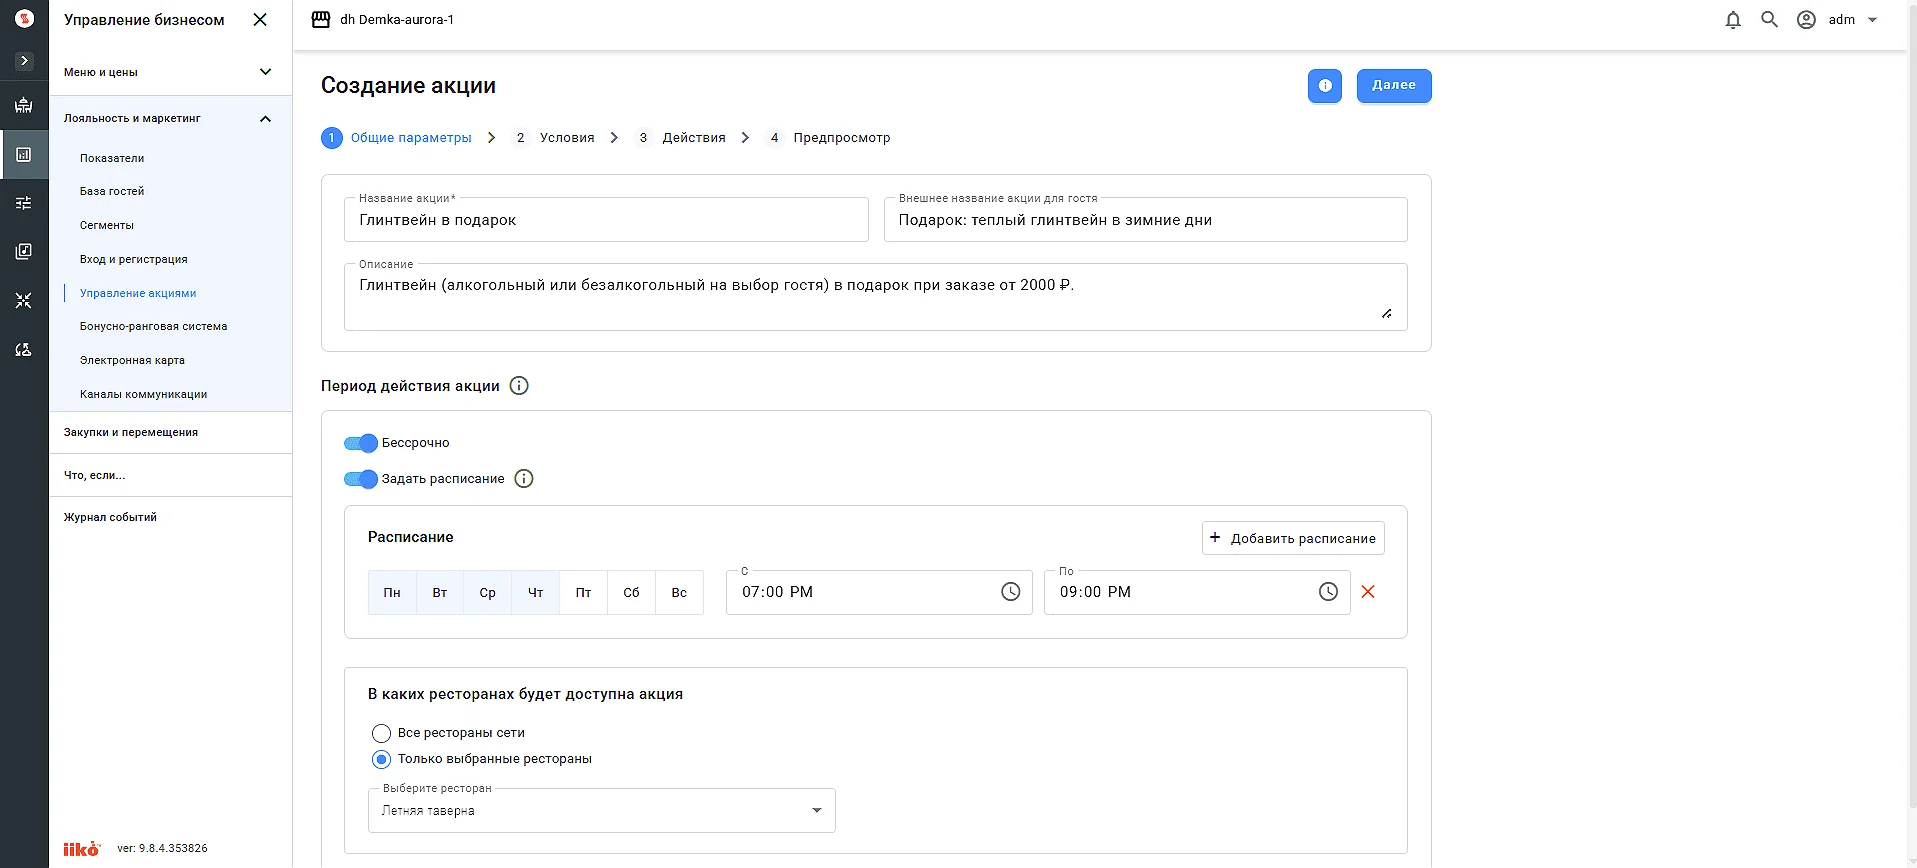The width and height of the screenshot is (1917, 868).
Task: Open the clock picker for start time
Action: pyautogui.click(x=1011, y=592)
